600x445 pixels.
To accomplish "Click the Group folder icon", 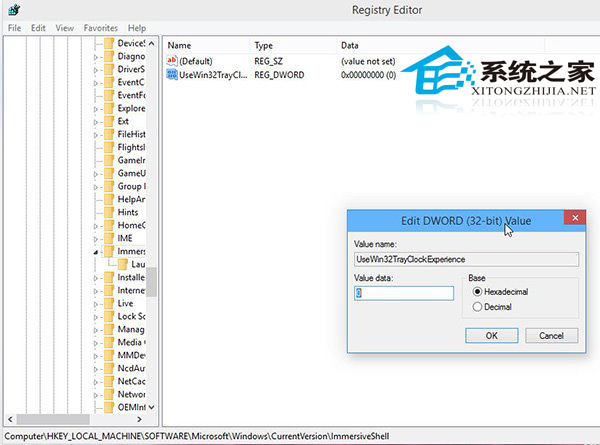I will pyautogui.click(x=109, y=186).
